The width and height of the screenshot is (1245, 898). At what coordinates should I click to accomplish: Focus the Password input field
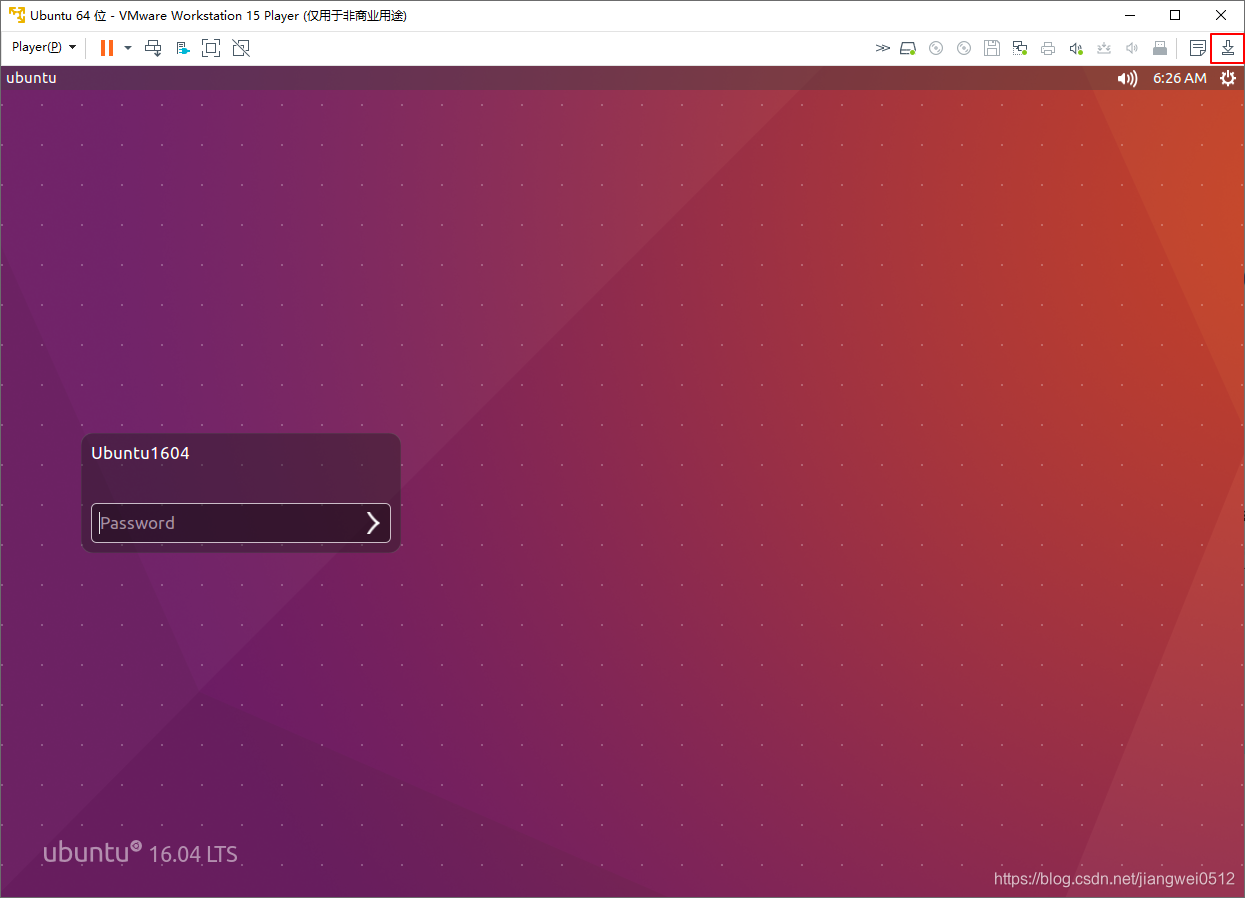(241, 523)
